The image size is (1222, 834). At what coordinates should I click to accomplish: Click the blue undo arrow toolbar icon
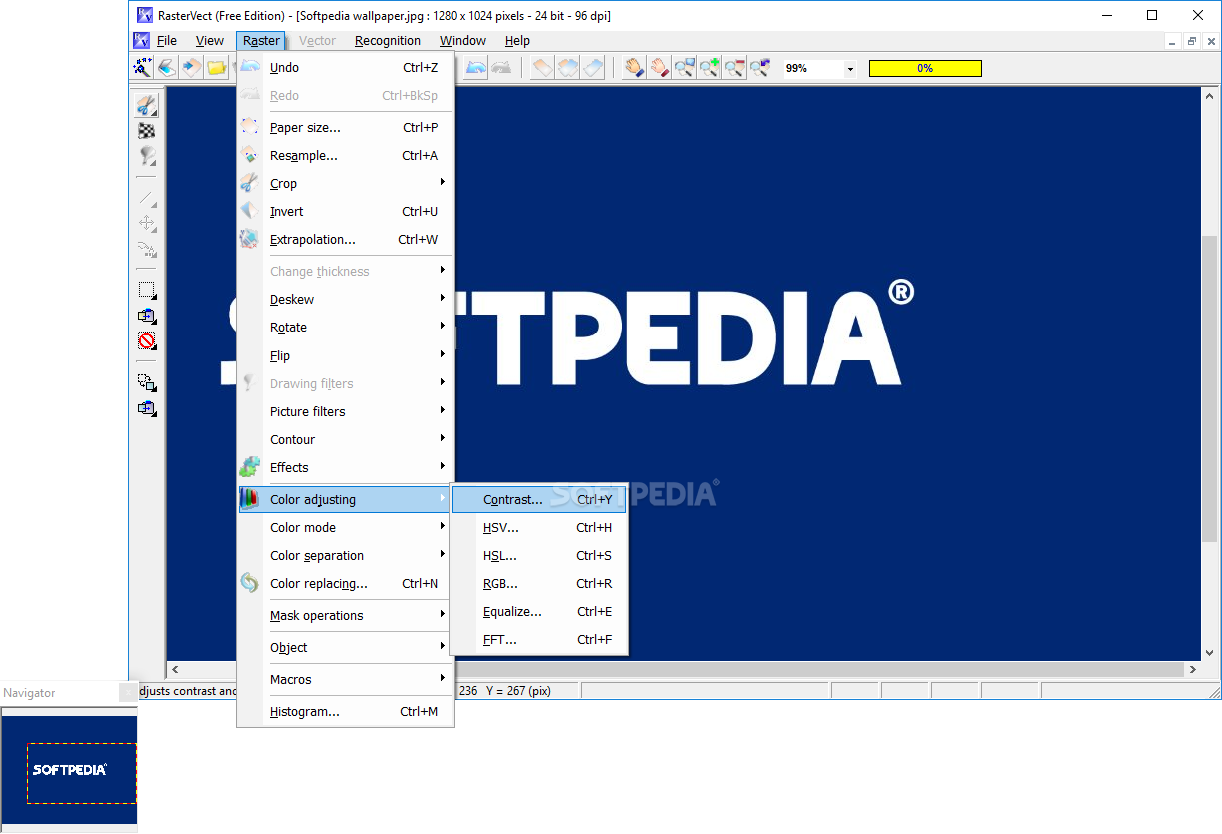[x=476, y=68]
